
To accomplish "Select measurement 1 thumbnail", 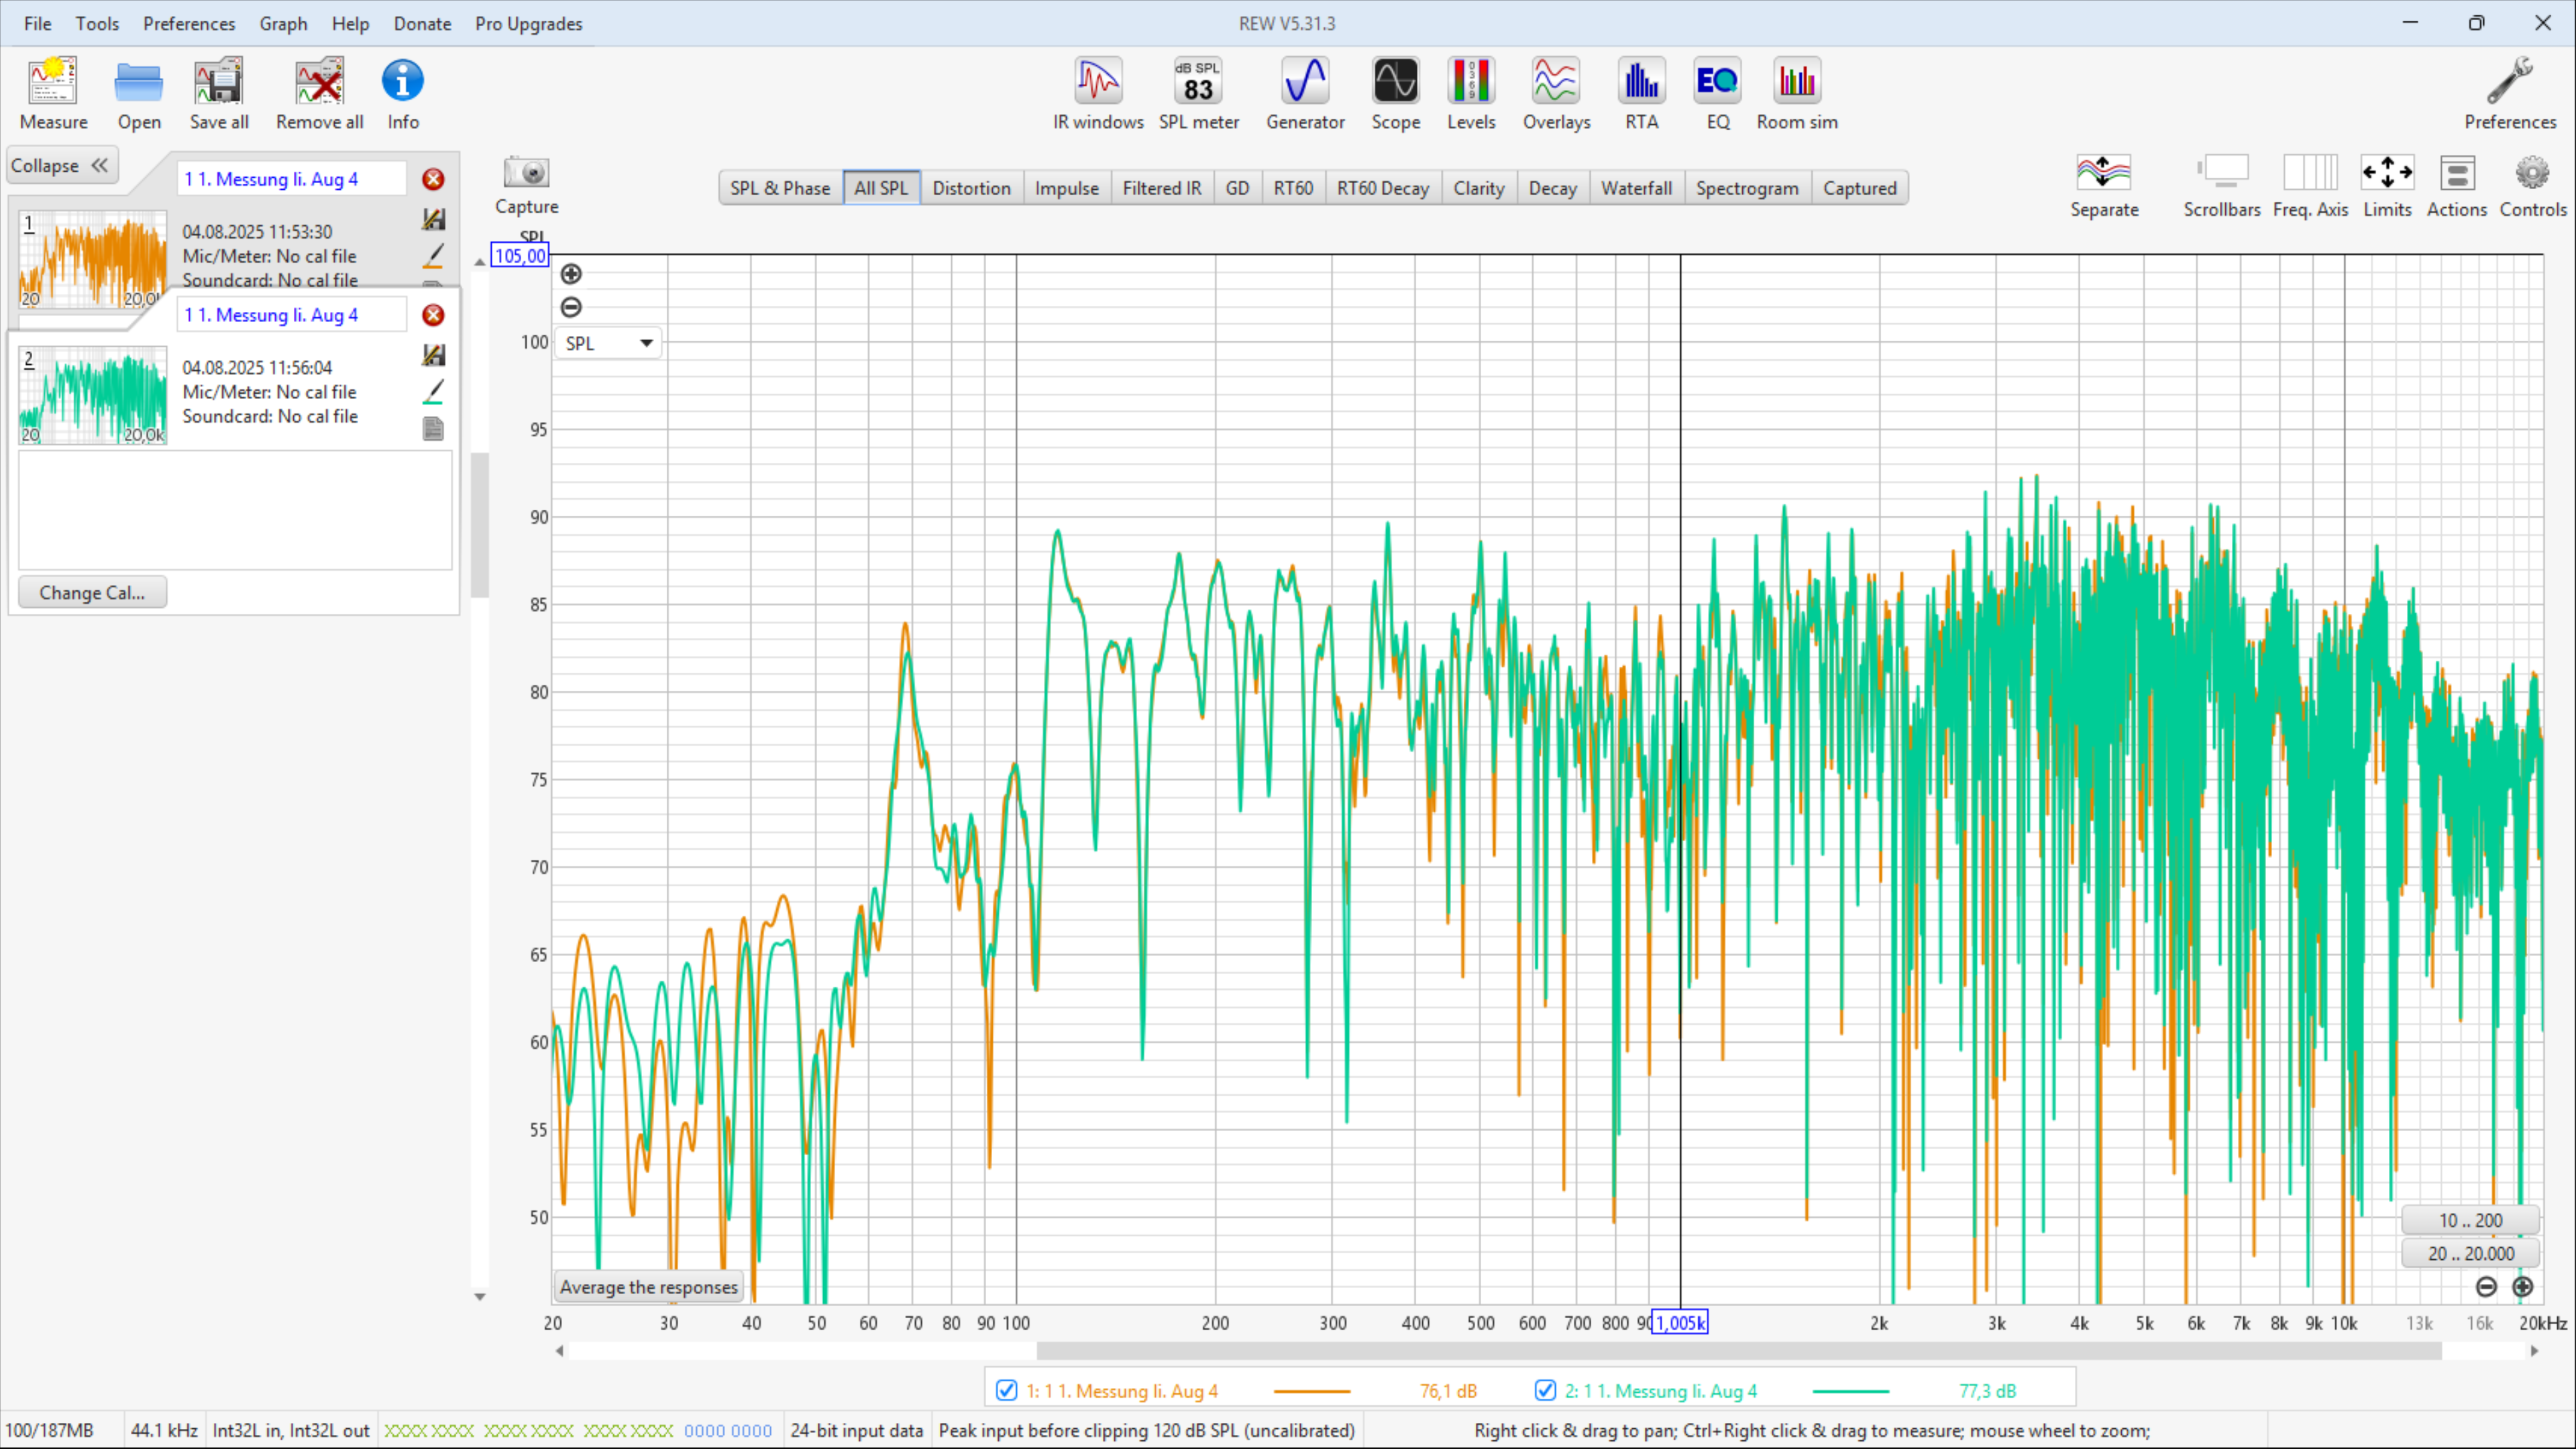I will point(93,259).
